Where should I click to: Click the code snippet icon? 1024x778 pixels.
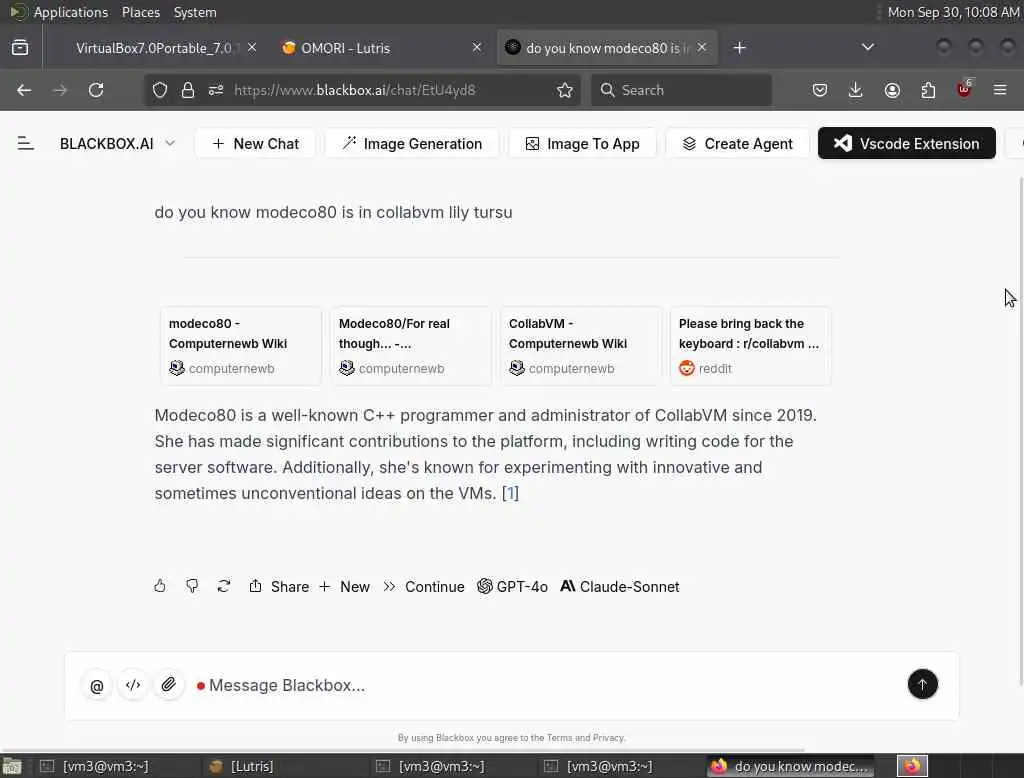point(133,685)
